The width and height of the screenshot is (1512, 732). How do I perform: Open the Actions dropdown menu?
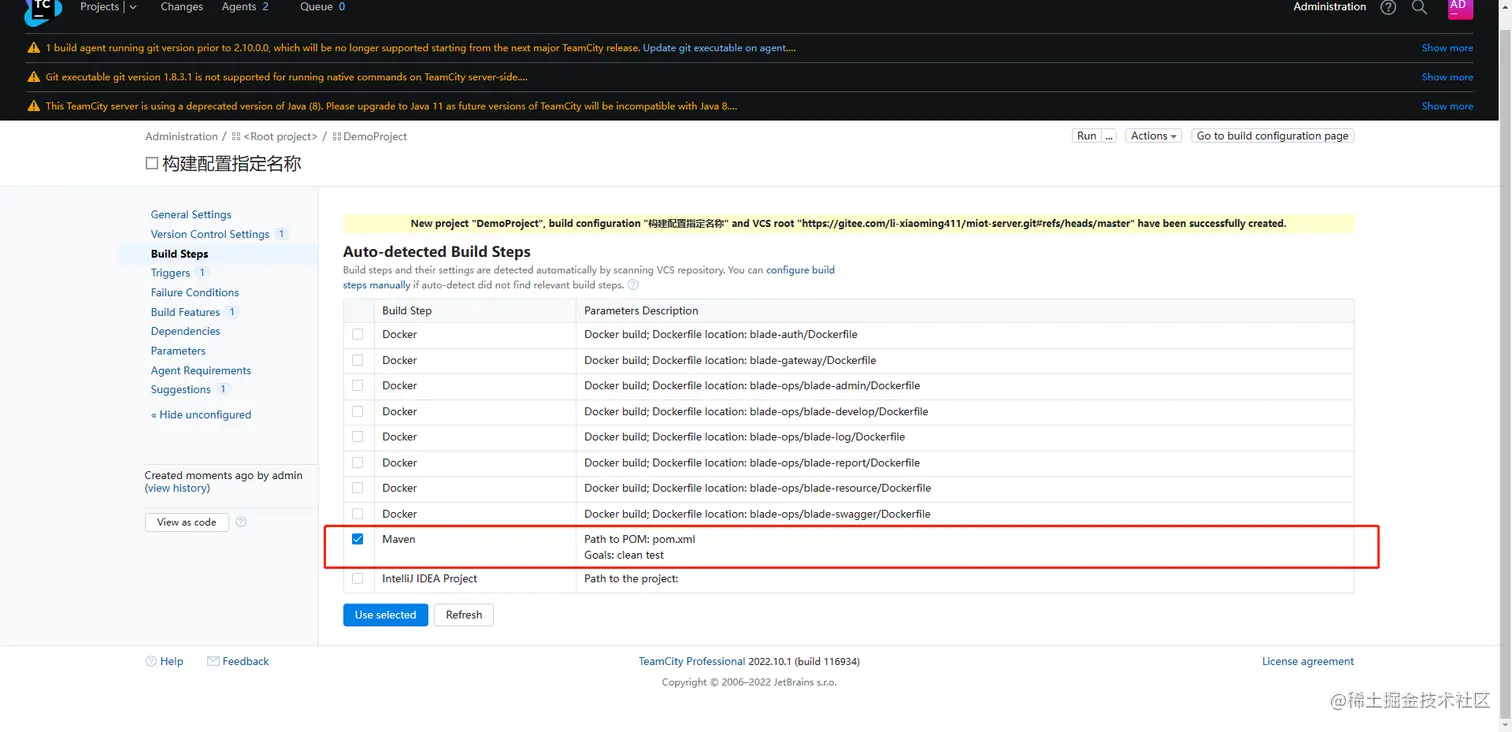coord(1154,136)
